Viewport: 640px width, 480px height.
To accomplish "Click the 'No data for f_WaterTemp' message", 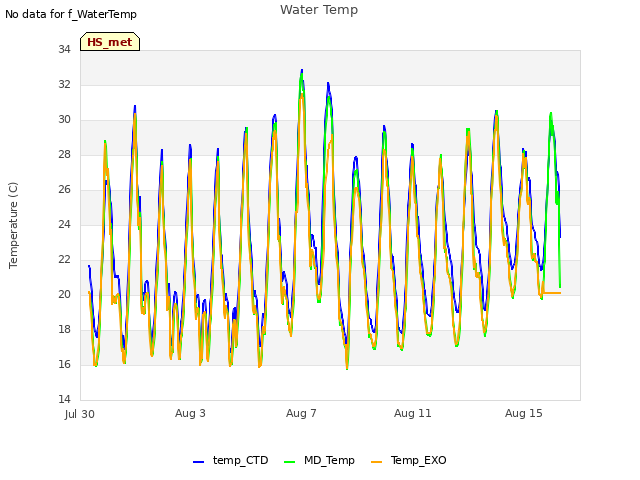I will coord(71,14).
